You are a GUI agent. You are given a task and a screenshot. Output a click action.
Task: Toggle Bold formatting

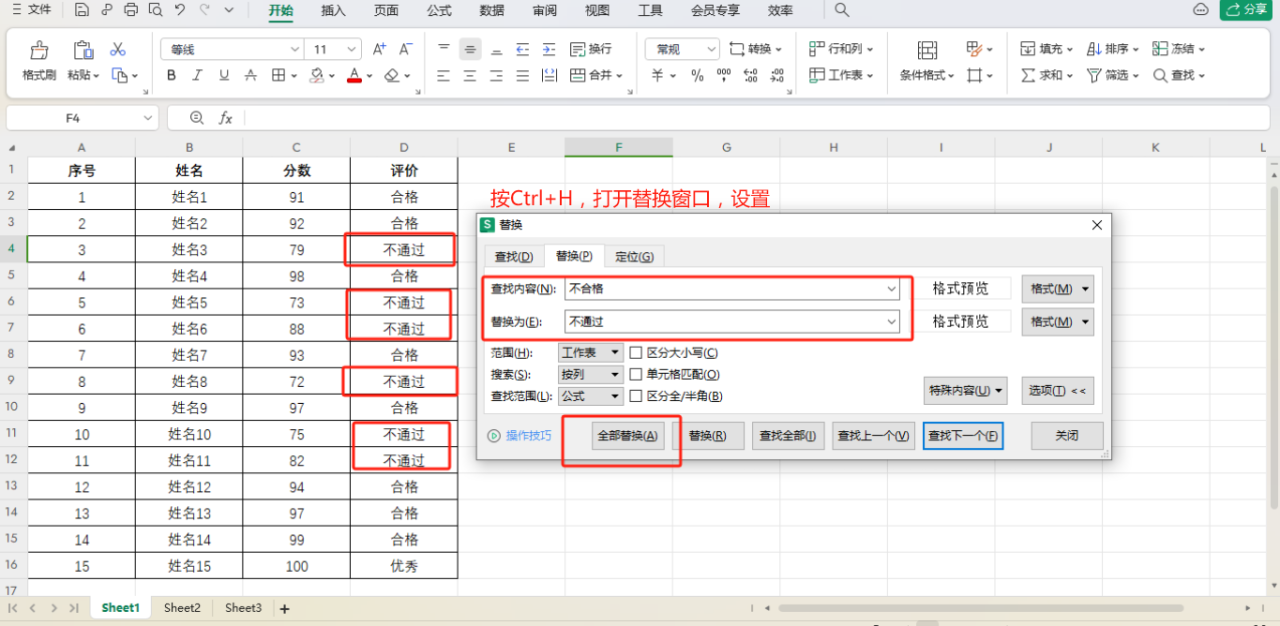(x=171, y=75)
